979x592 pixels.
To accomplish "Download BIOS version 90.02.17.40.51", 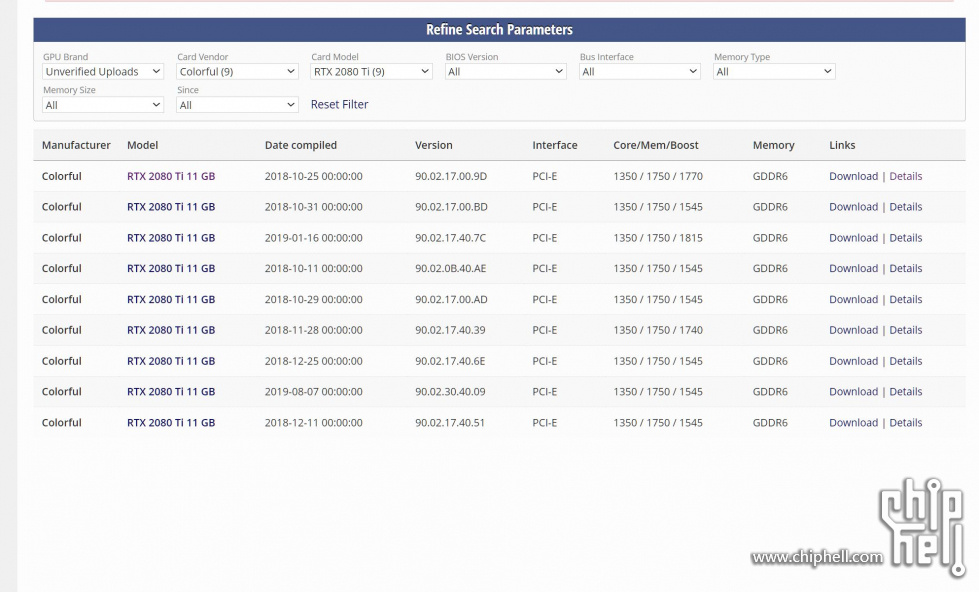I will 854,423.
